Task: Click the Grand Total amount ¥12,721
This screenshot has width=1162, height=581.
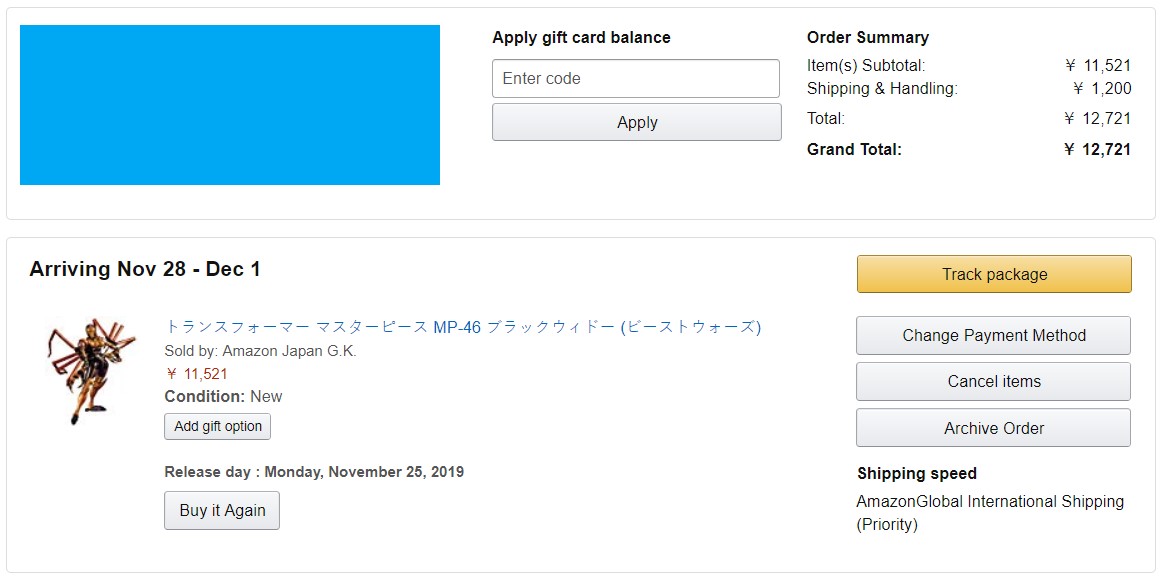Action: (1097, 150)
